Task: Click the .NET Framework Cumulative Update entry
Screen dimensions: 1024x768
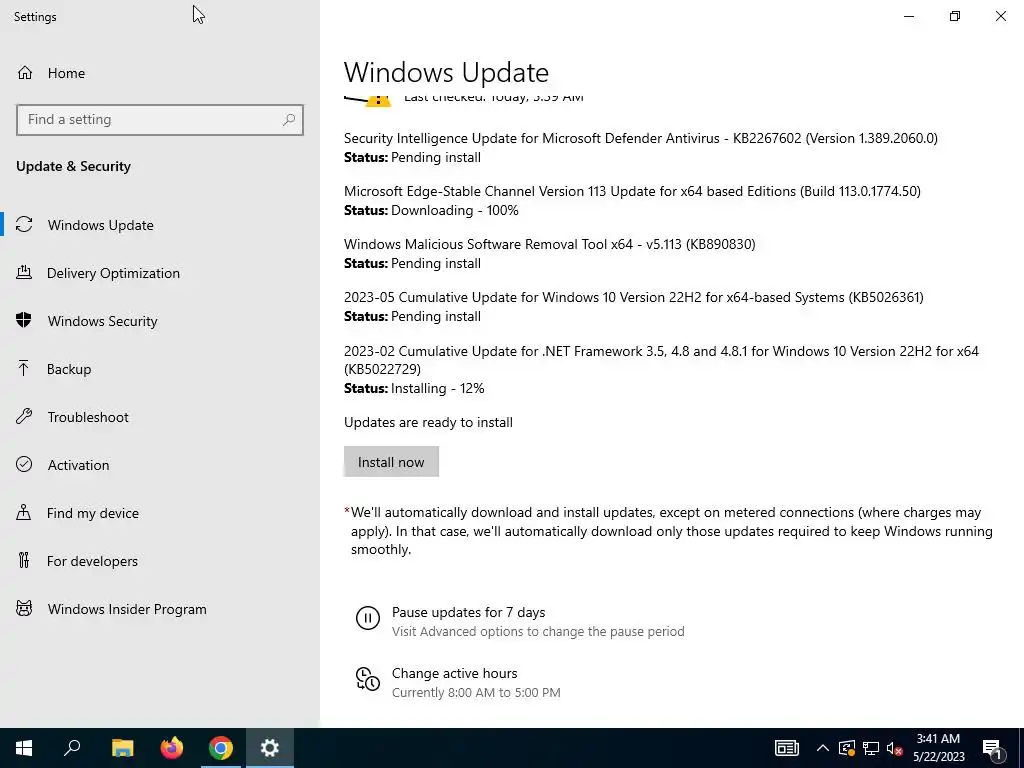Action: (662, 360)
